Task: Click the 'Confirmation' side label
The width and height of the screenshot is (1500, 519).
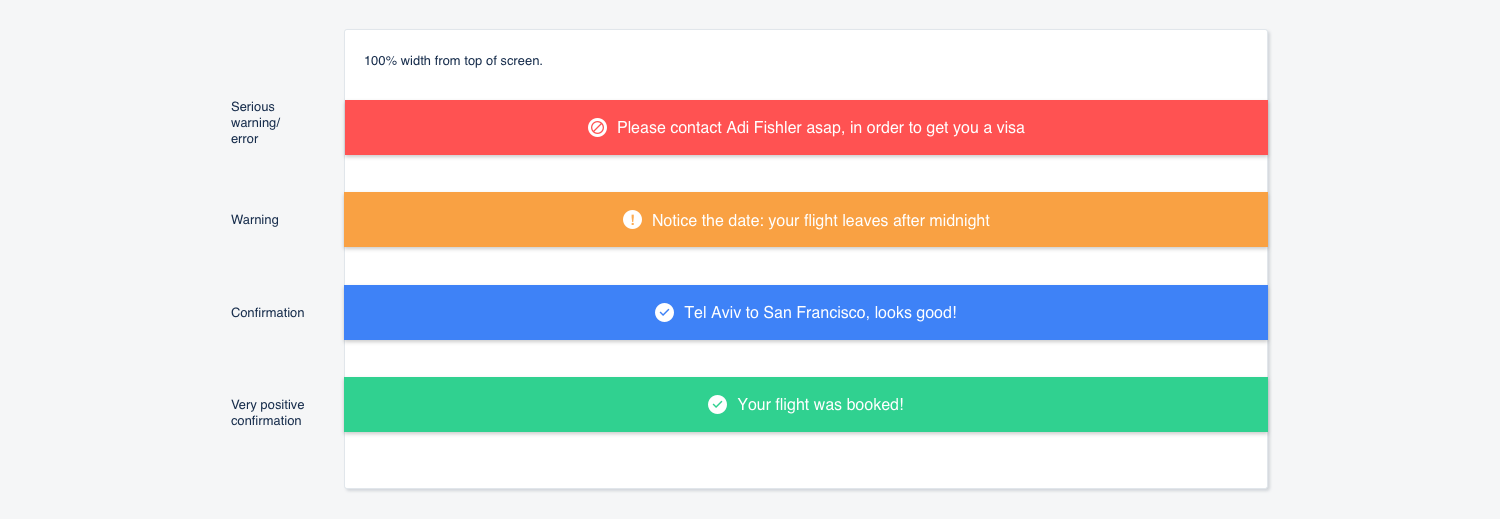Action: coord(268,313)
